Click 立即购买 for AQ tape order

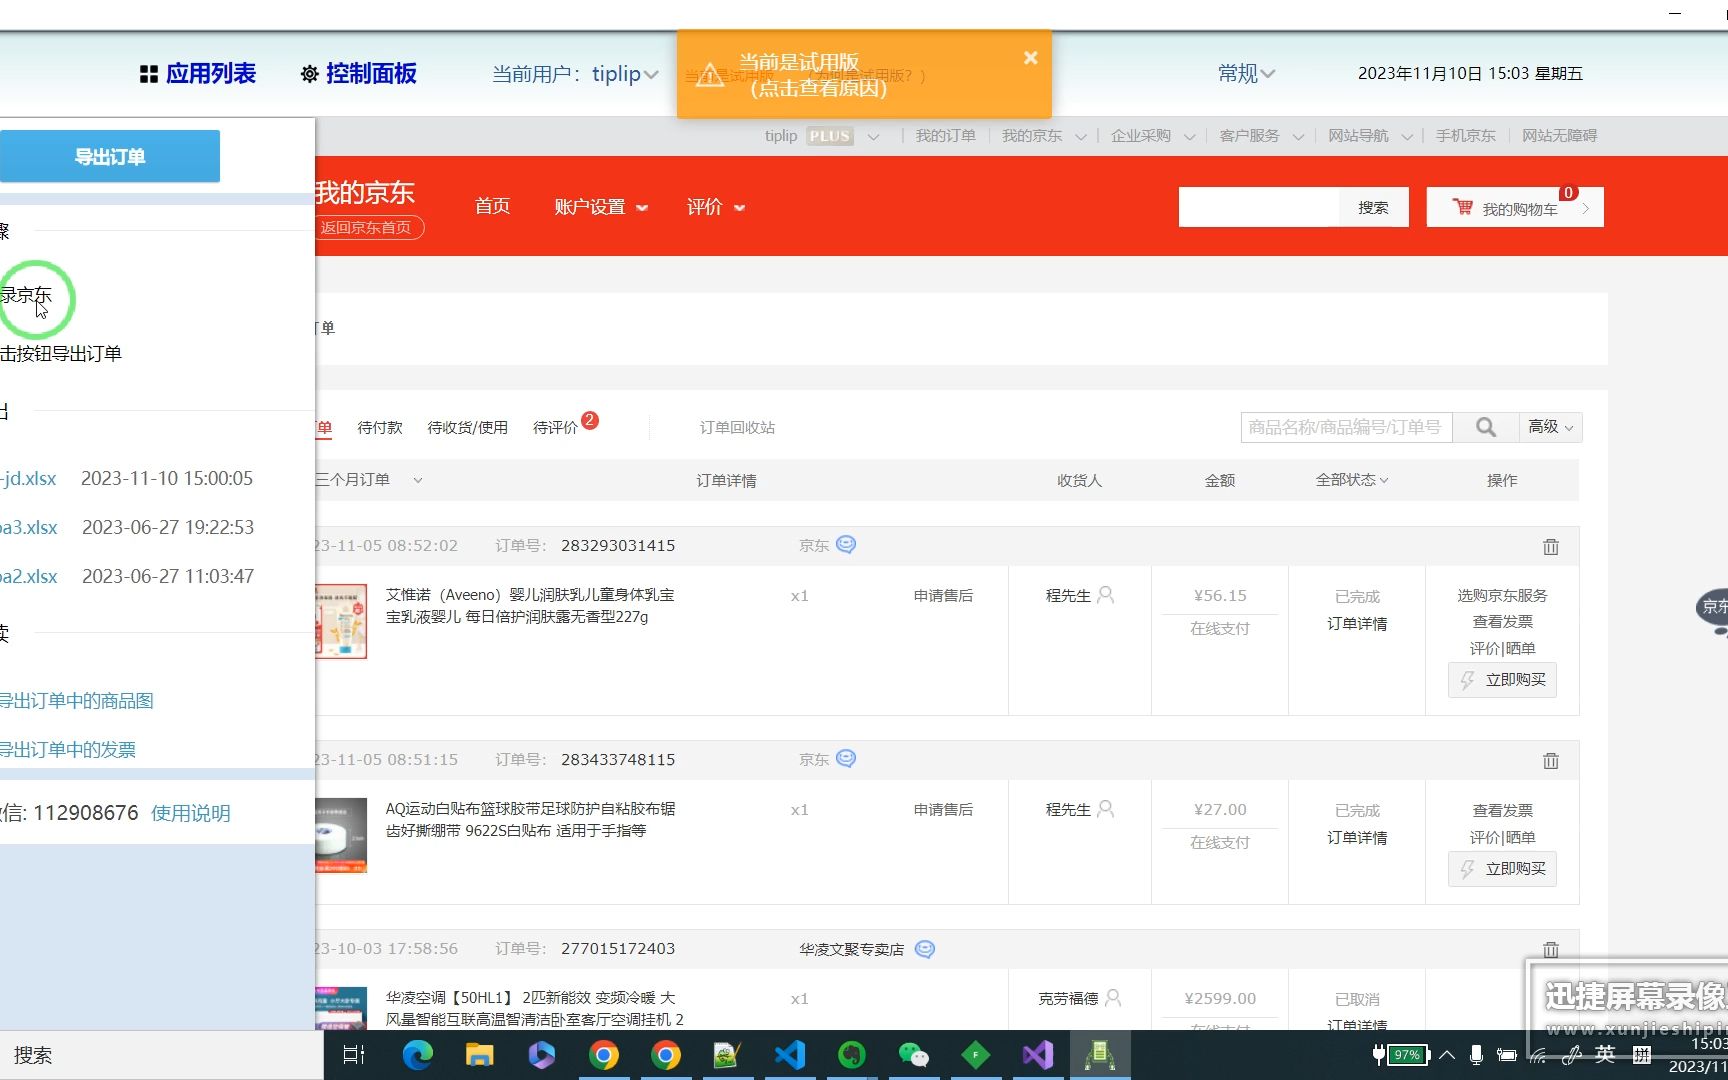coord(1502,869)
